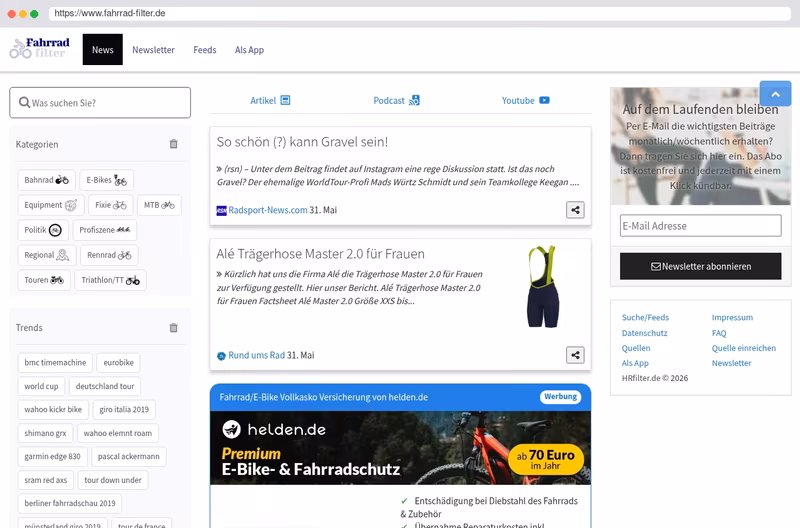Focus the E-Mail Adresse input field
800x528 pixels.
pos(701,225)
